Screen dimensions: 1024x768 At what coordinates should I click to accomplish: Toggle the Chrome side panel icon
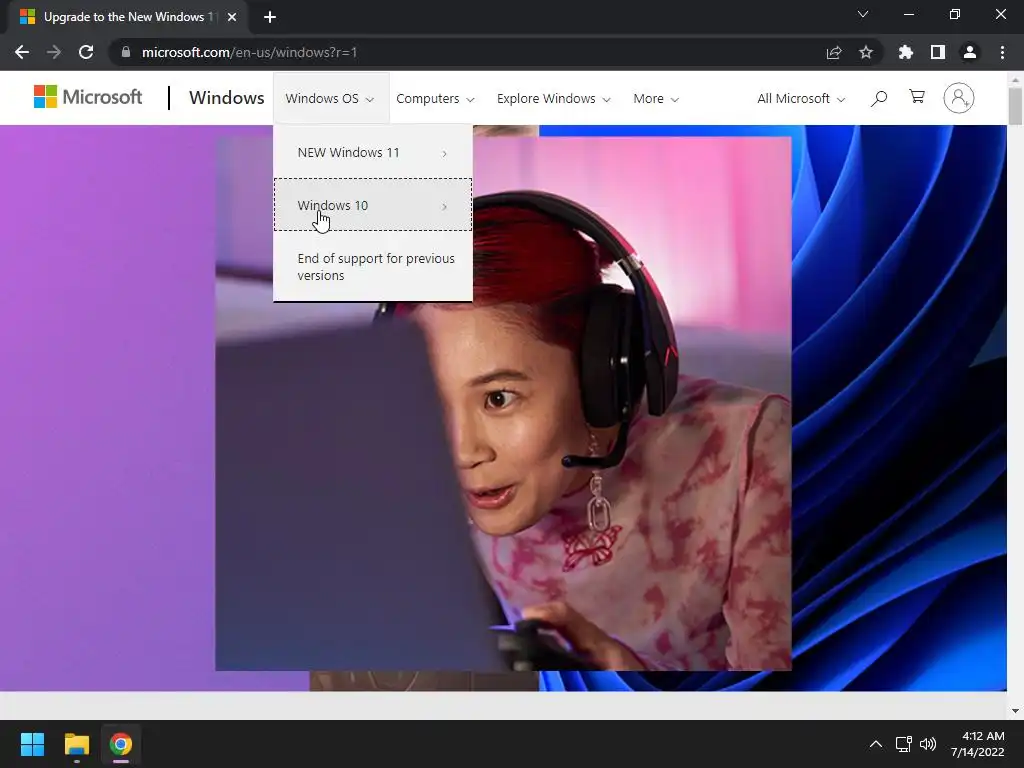[x=938, y=52]
